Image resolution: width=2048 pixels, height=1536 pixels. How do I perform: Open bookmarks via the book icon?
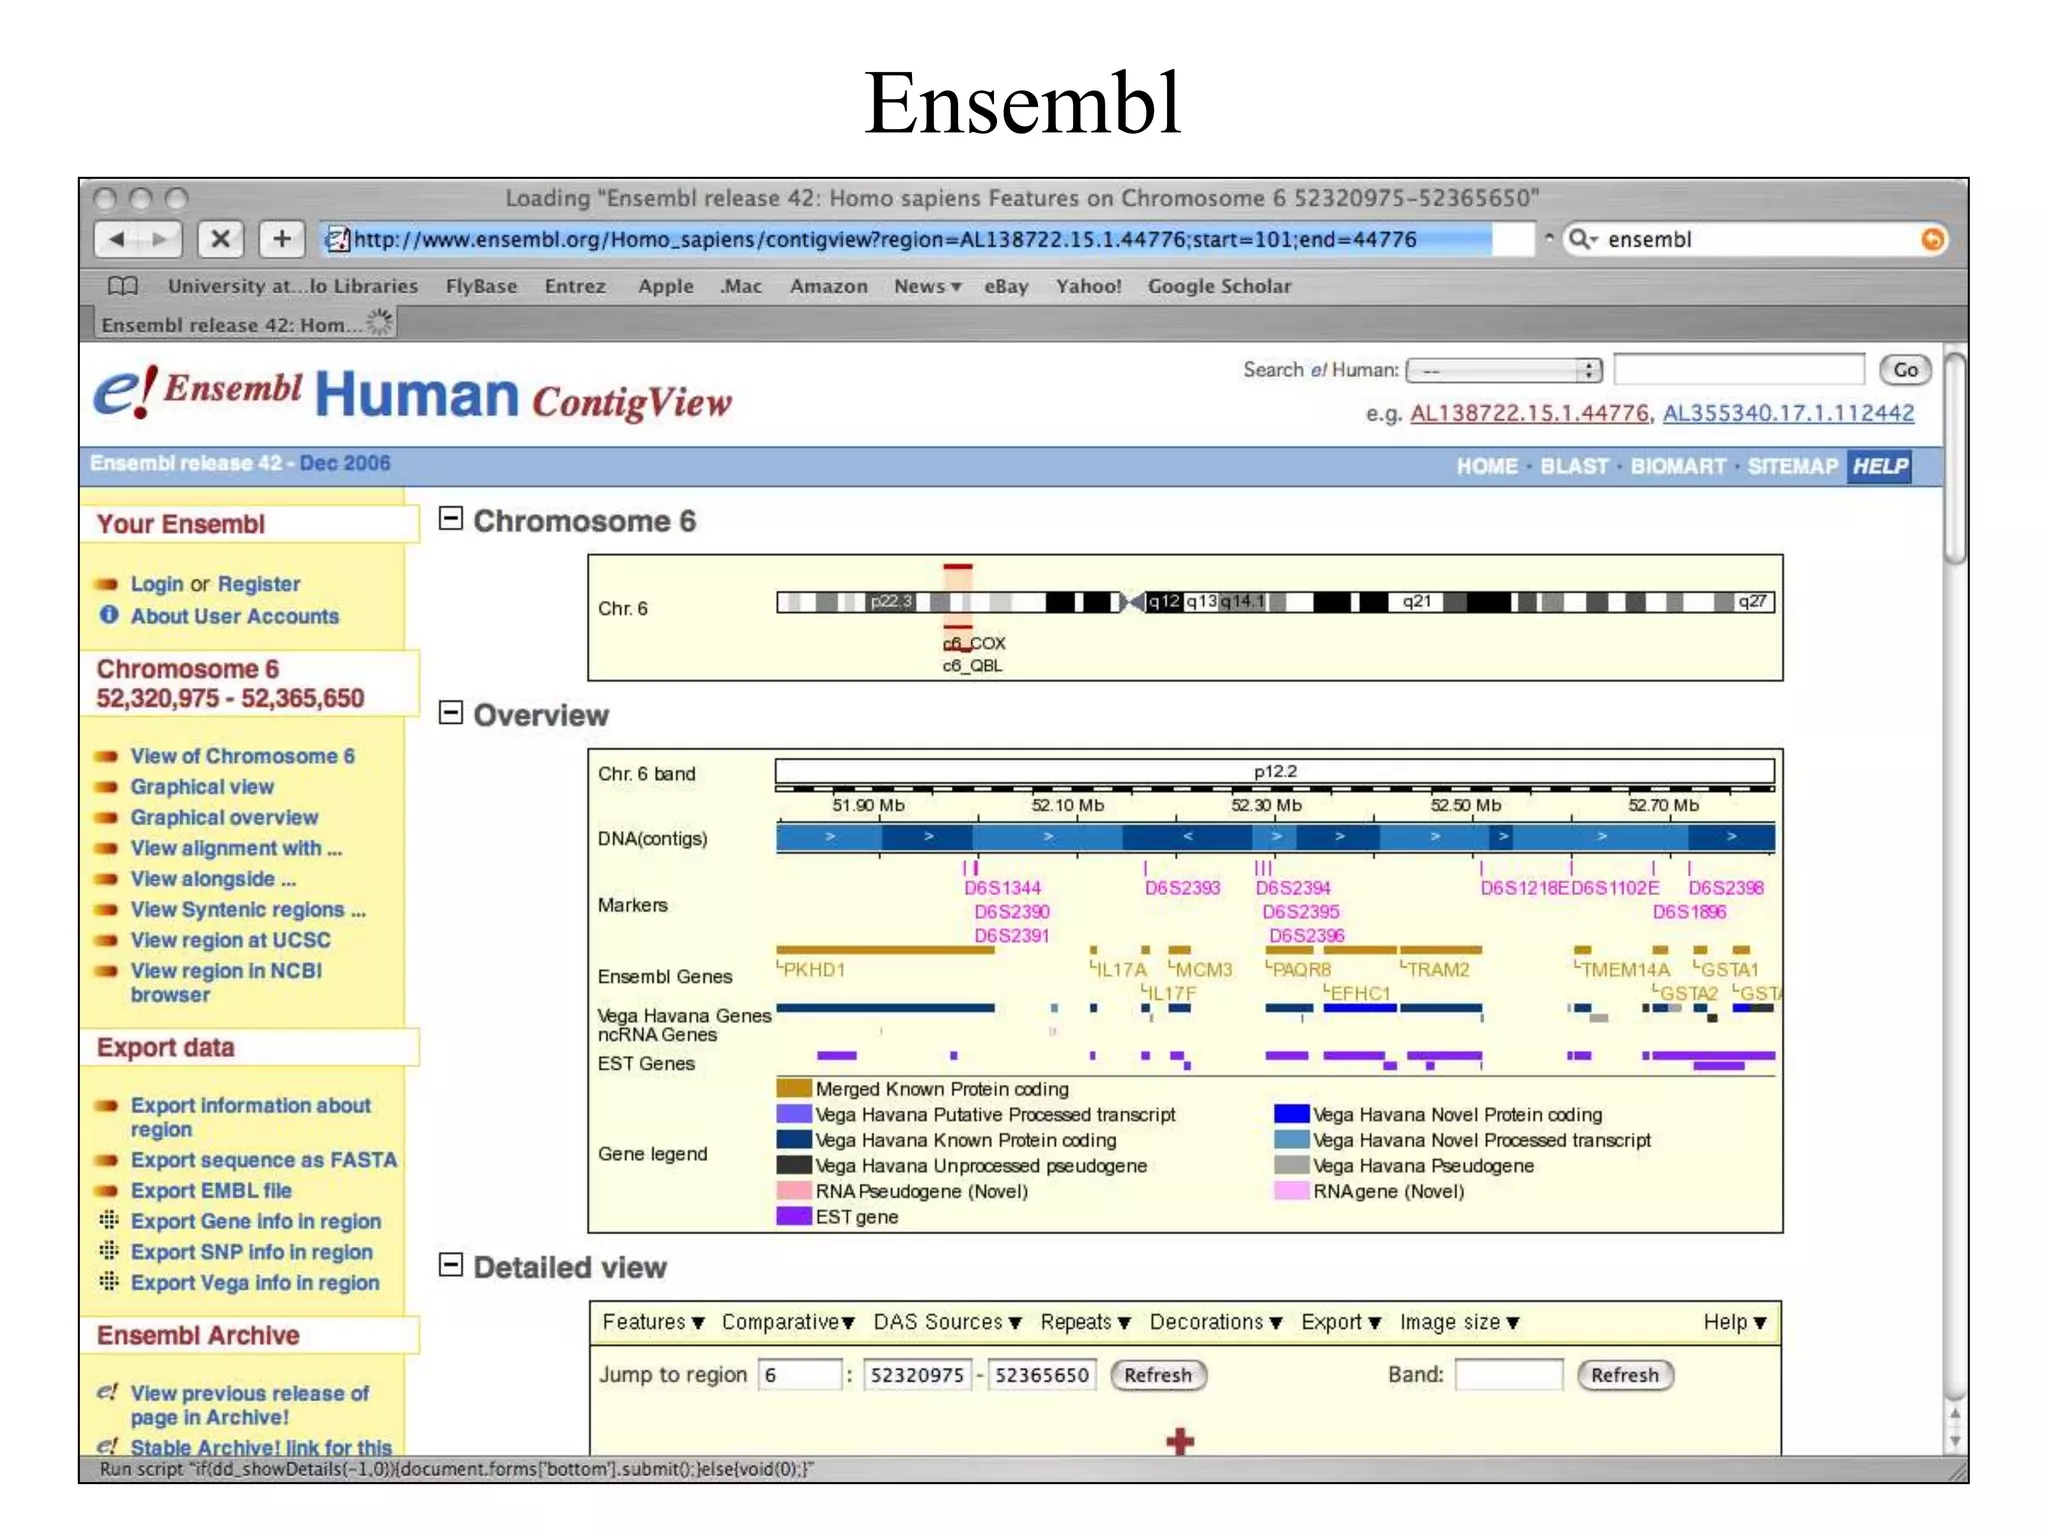click(x=123, y=286)
